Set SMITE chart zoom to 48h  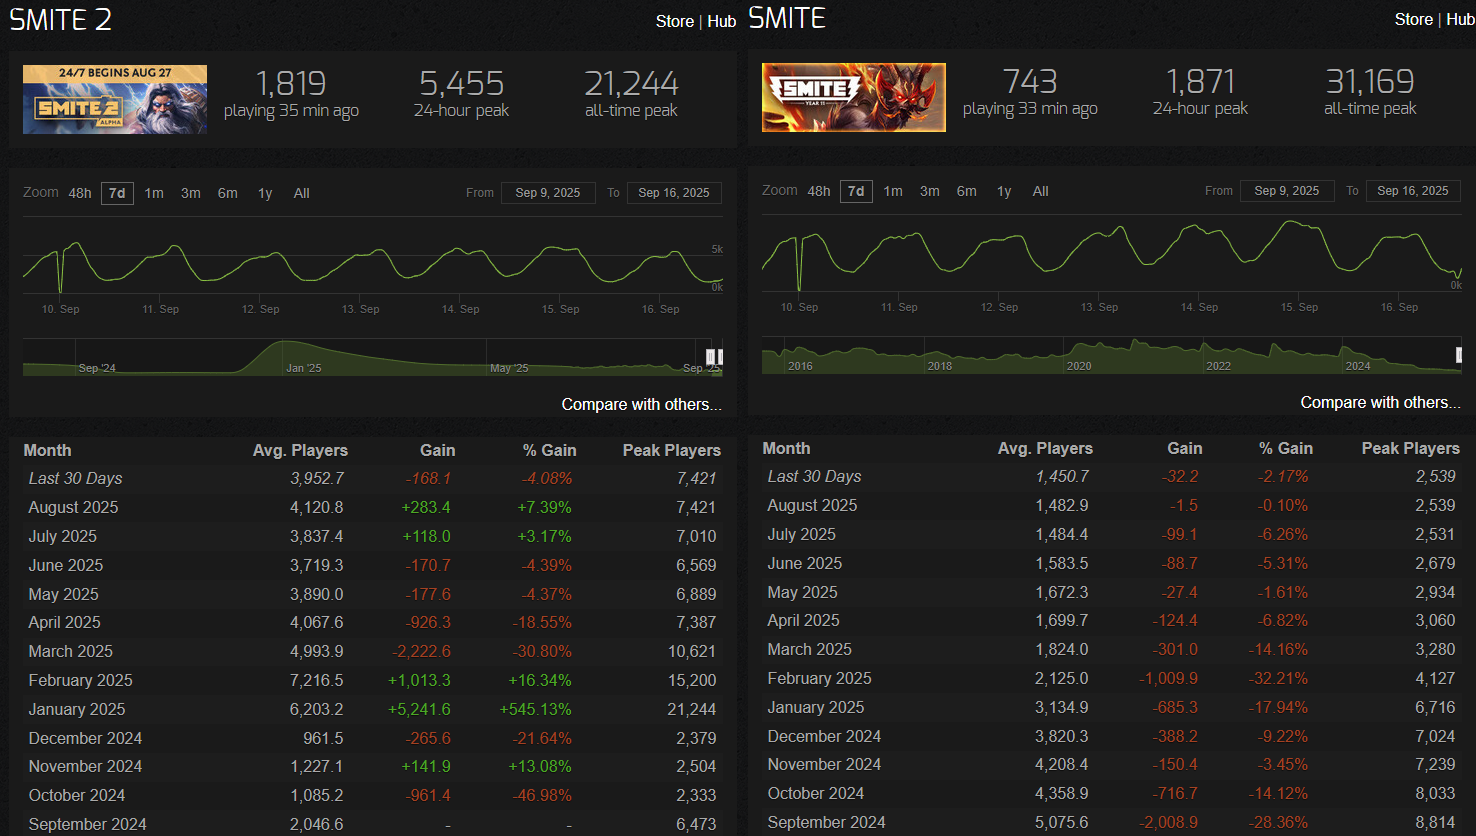coord(819,191)
